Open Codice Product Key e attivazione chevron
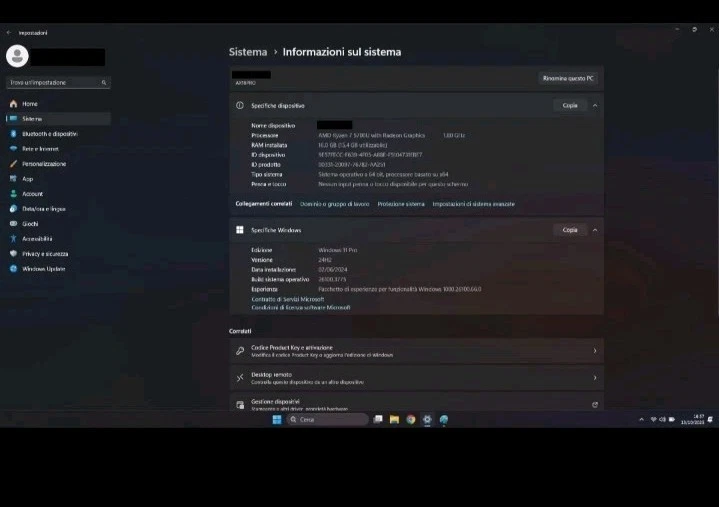The height and width of the screenshot is (507, 719). 595,351
